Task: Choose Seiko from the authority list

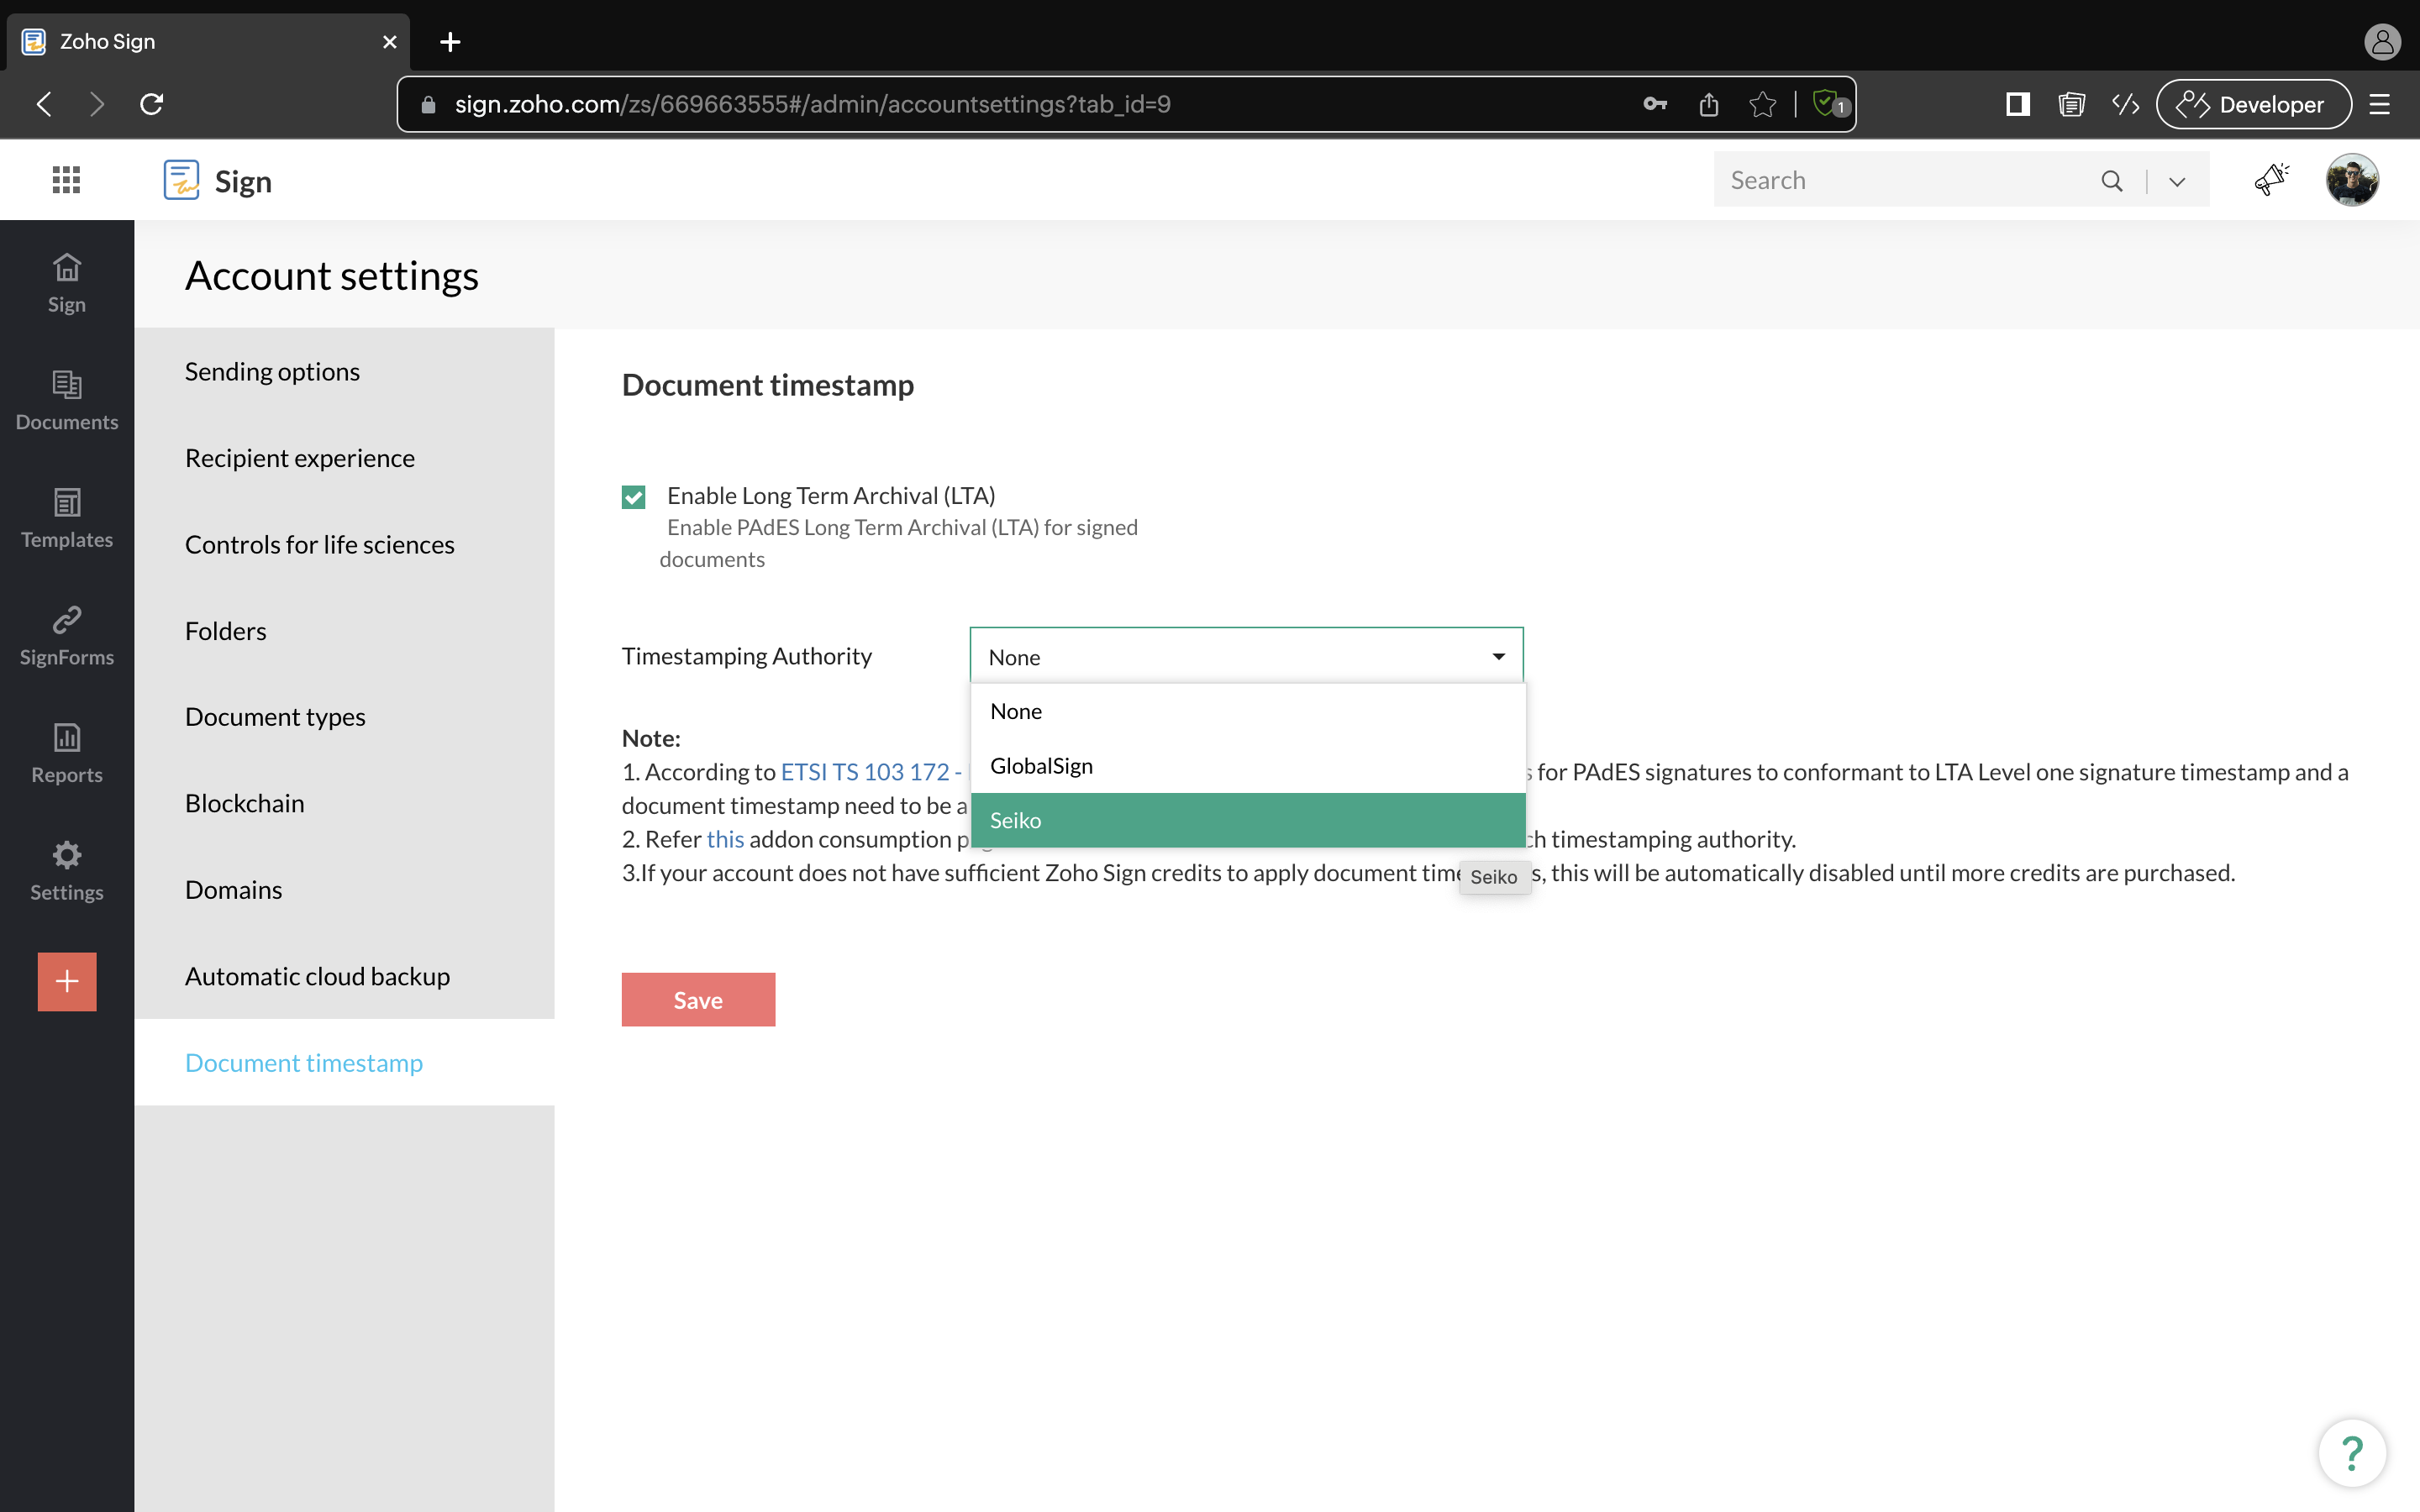Action: [x=1246, y=820]
